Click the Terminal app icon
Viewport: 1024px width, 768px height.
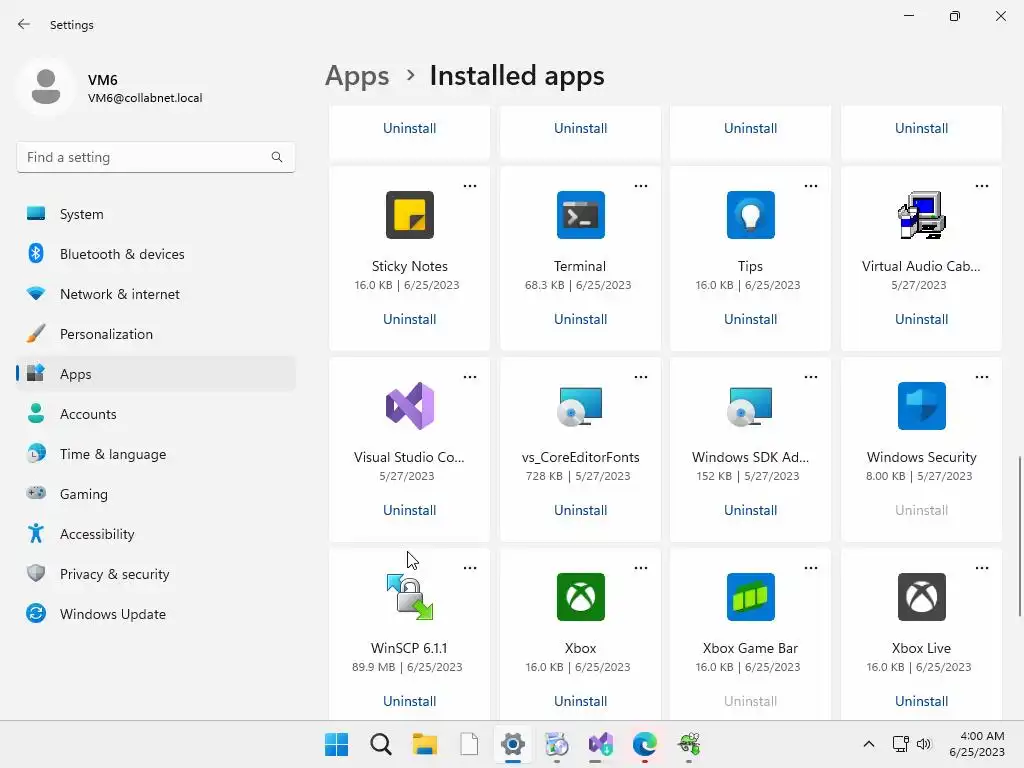581,215
